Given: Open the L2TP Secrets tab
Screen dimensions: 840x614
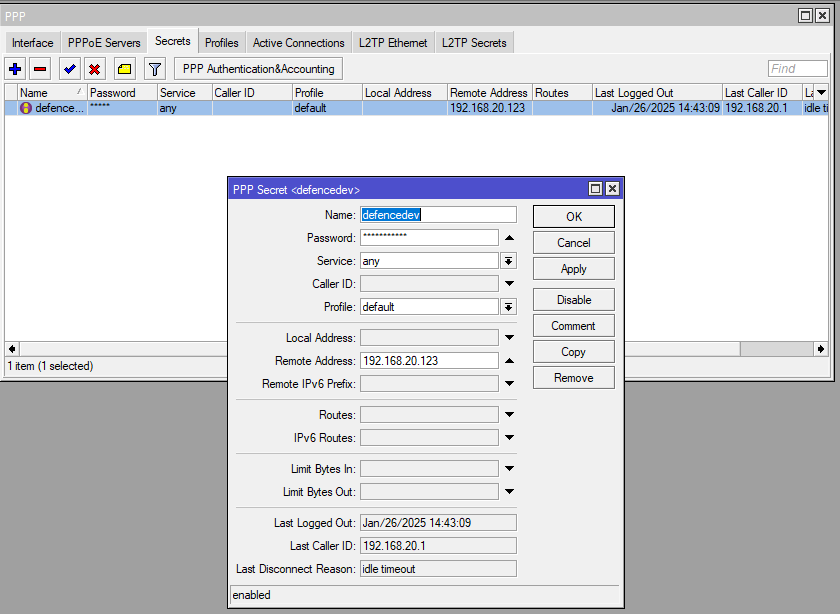Looking at the screenshot, I should coord(474,43).
